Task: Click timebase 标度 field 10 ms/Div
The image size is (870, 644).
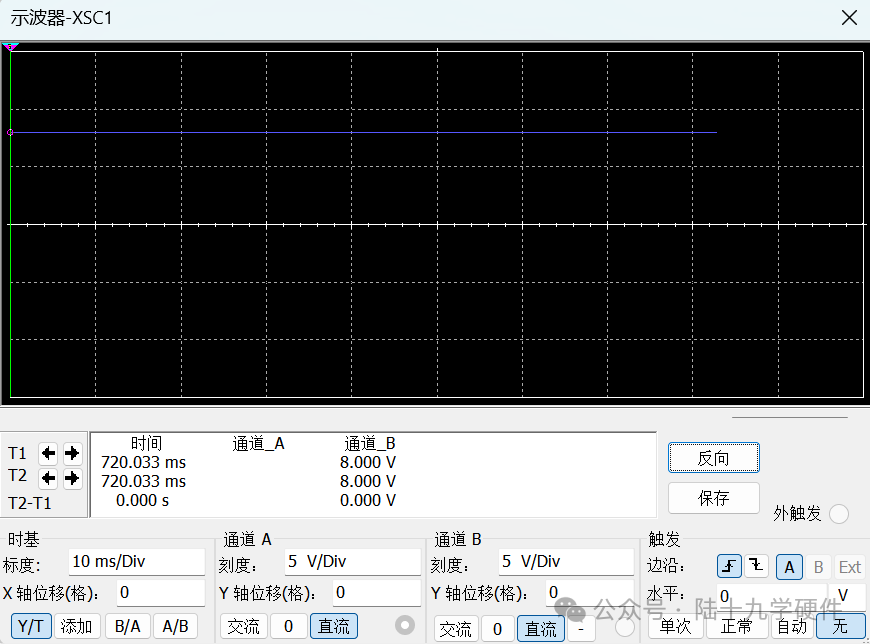Action: [x=136, y=562]
